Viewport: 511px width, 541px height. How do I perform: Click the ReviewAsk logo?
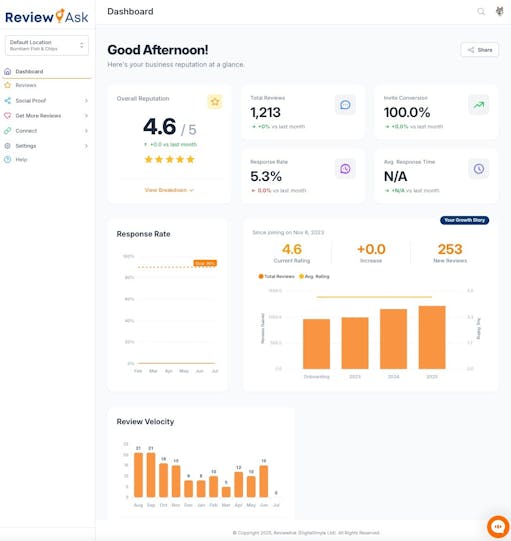[47, 17]
